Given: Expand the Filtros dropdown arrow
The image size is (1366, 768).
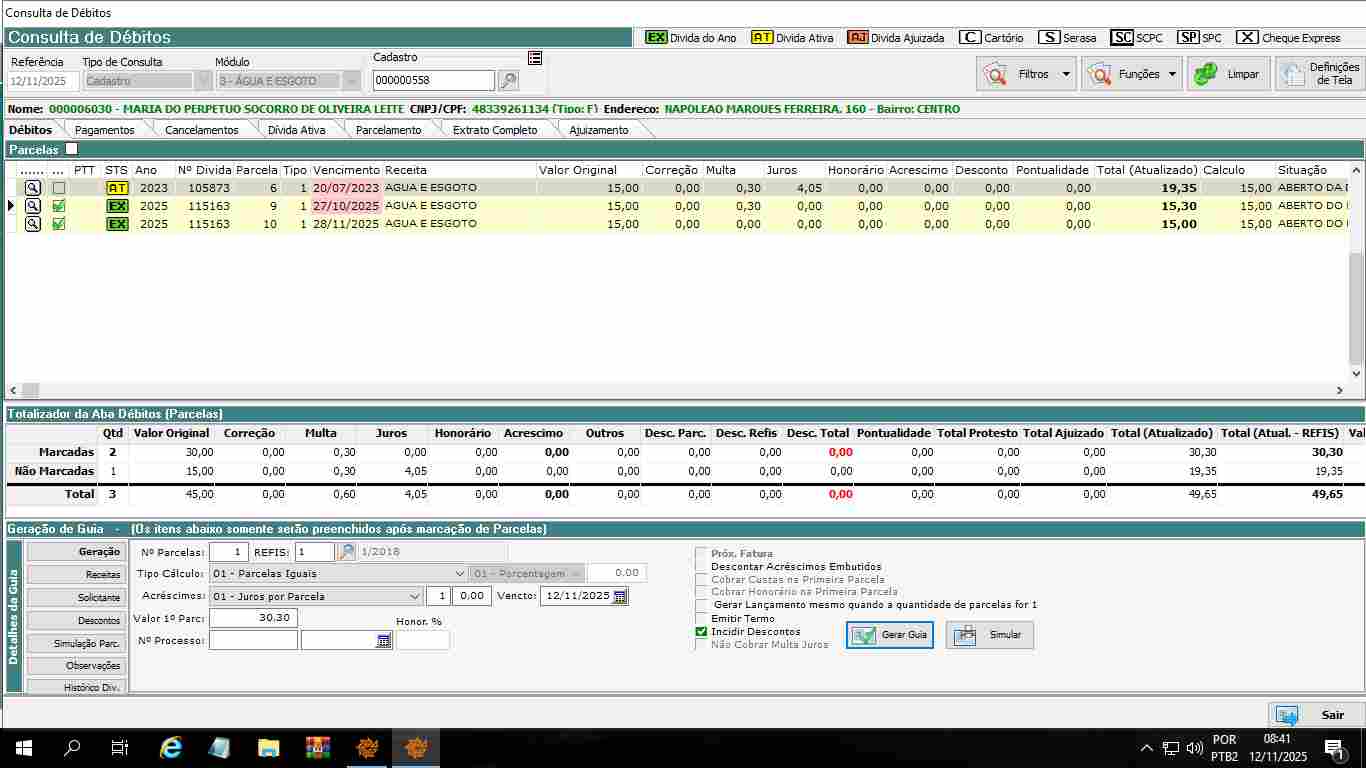Looking at the screenshot, I should [x=1066, y=74].
